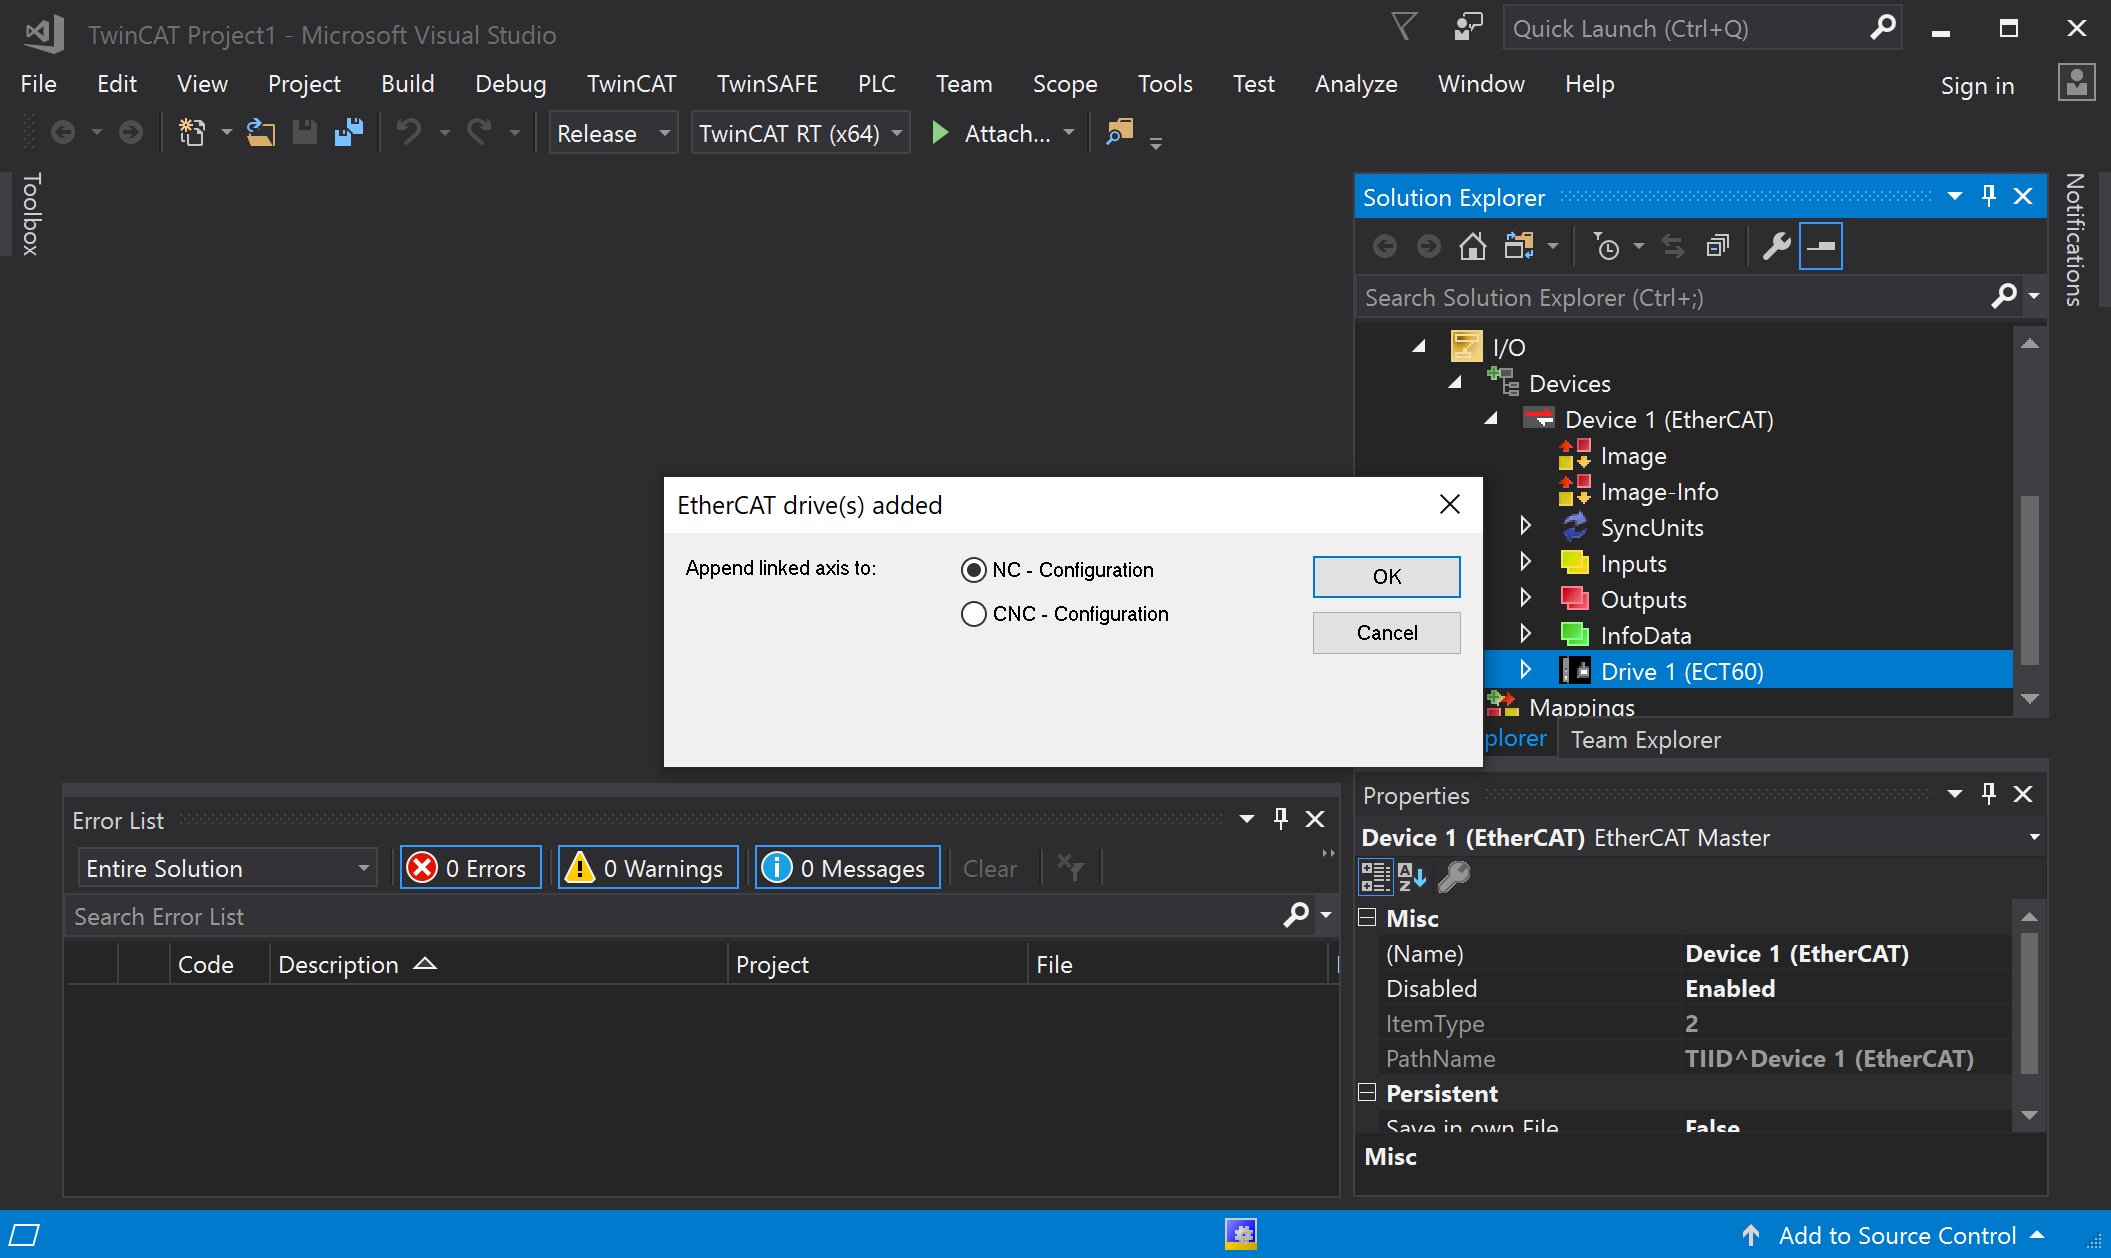
Task: Collapse the I/O tree node
Action: [1419, 347]
